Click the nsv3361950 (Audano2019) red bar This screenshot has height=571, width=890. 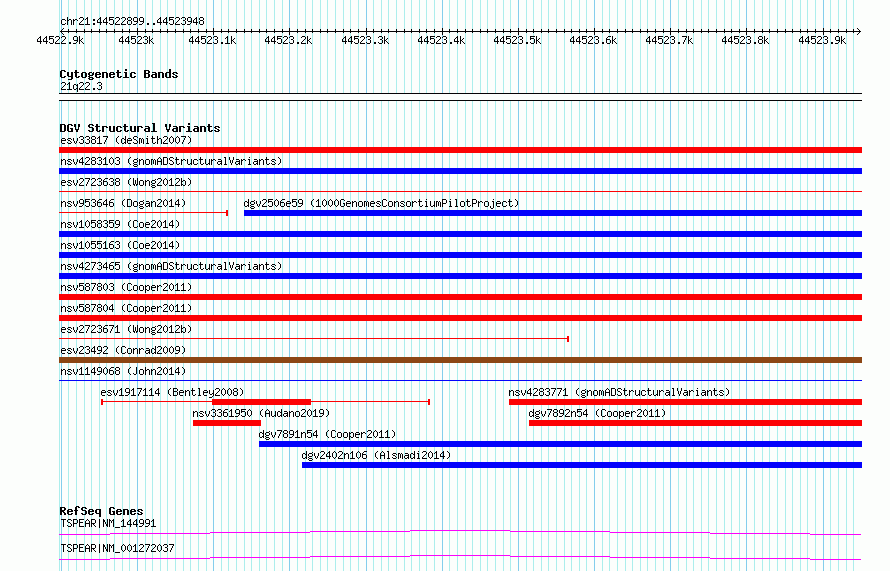click(x=227, y=423)
